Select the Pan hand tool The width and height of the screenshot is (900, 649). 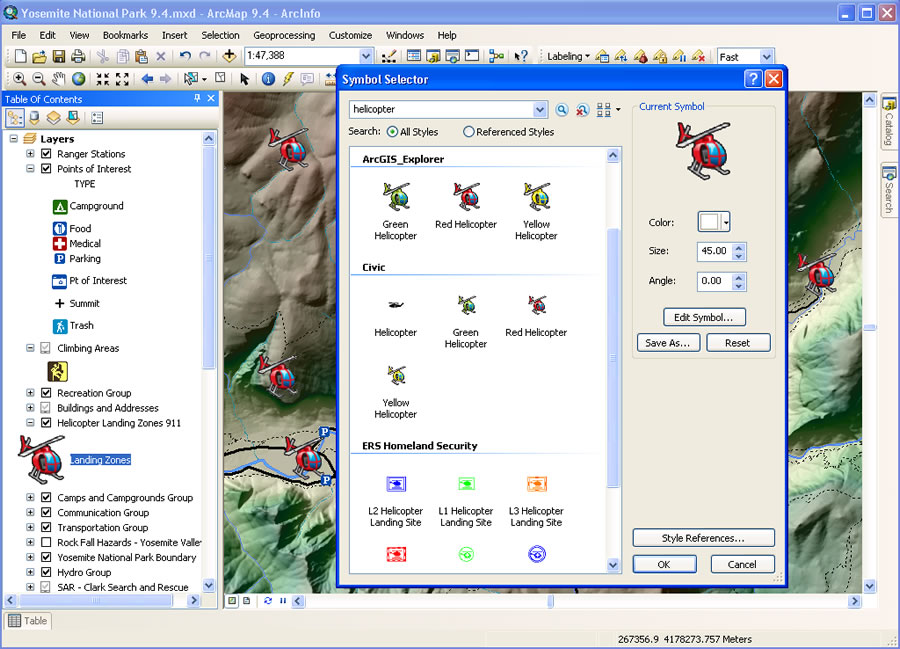click(59, 79)
